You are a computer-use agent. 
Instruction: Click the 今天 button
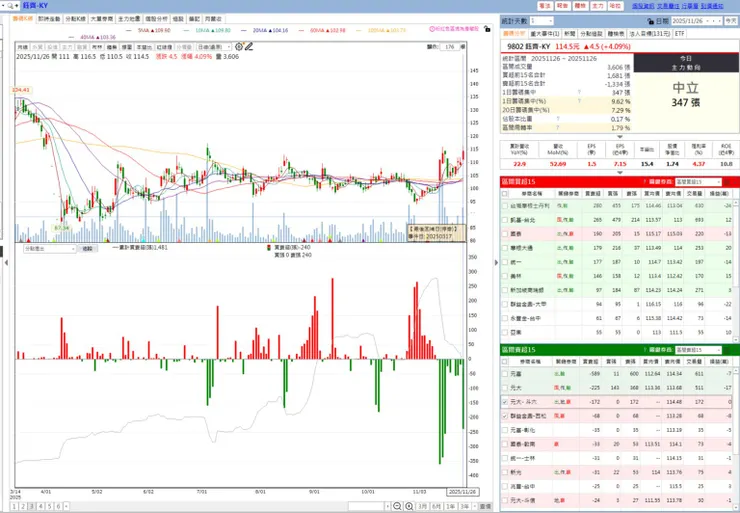pos(731,21)
